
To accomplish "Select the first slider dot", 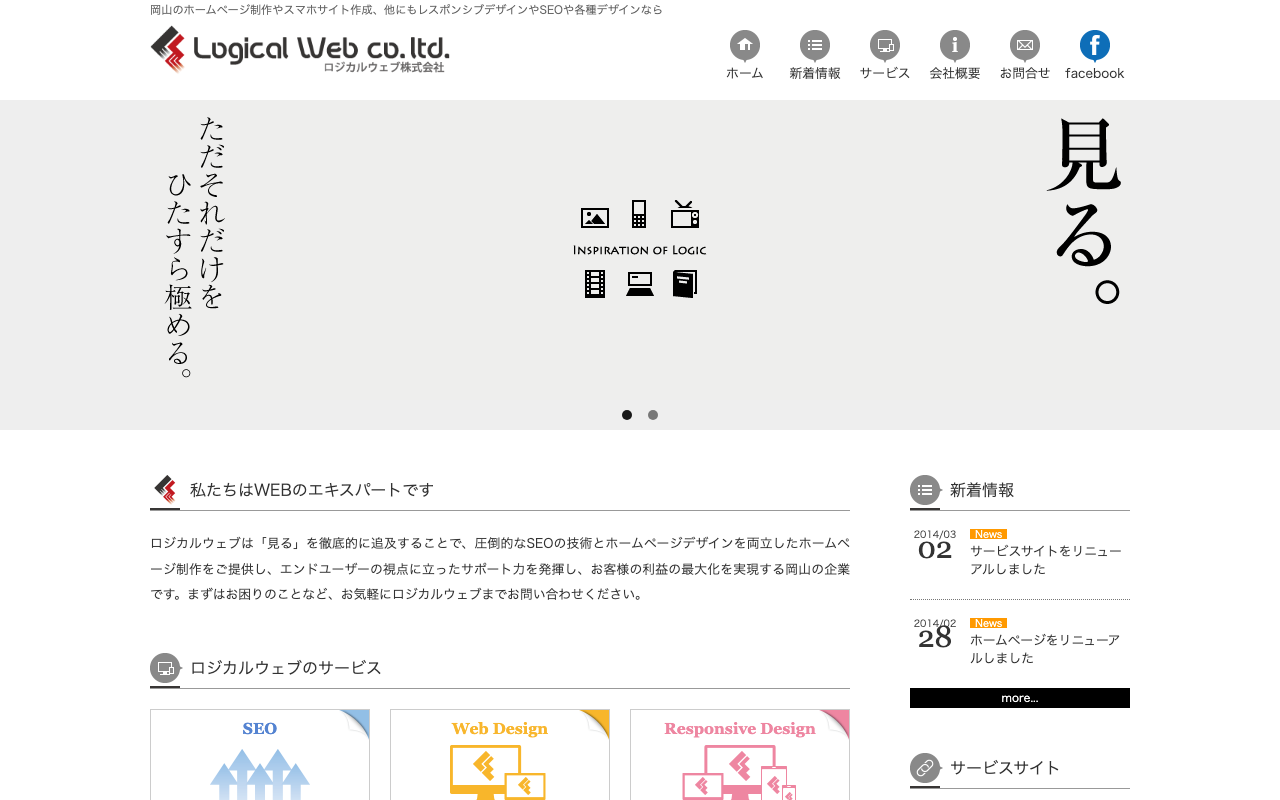I will pos(627,415).
